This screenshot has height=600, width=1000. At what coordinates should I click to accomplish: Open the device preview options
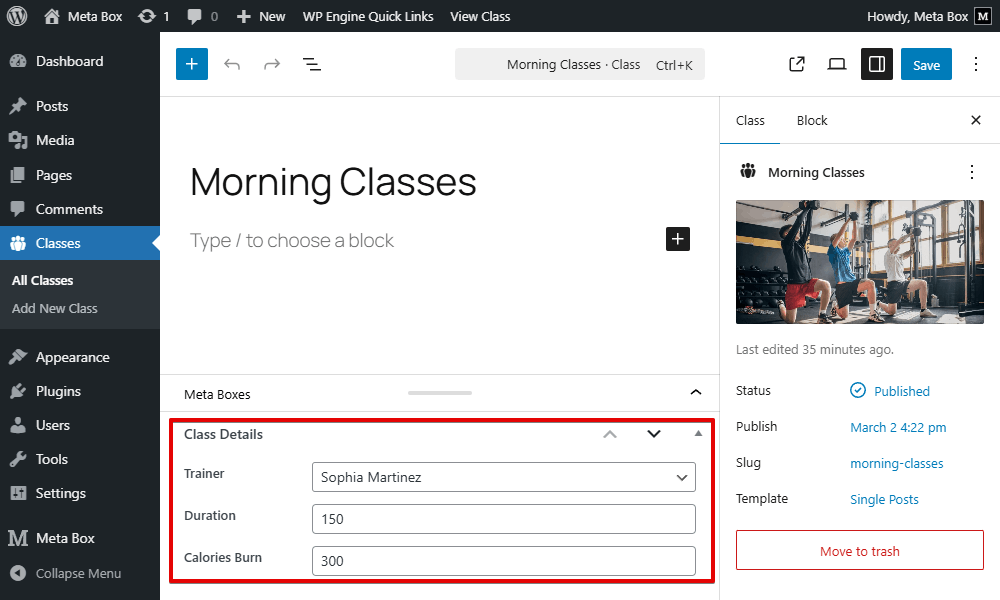[837, 64]
